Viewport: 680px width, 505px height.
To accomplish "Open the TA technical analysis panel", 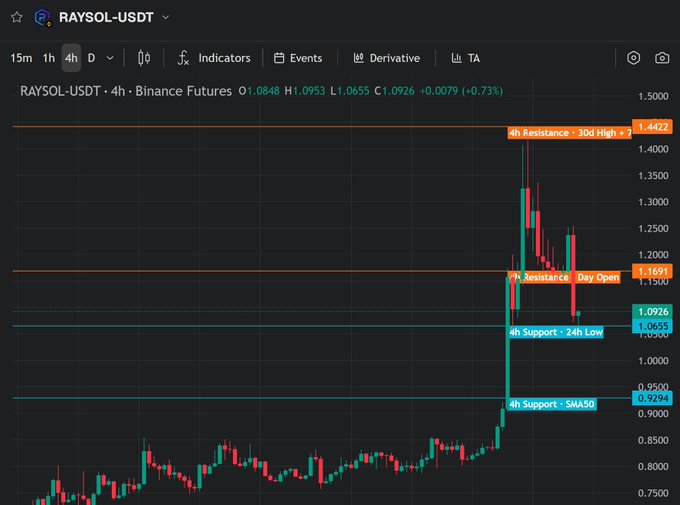I will (474, 58).
